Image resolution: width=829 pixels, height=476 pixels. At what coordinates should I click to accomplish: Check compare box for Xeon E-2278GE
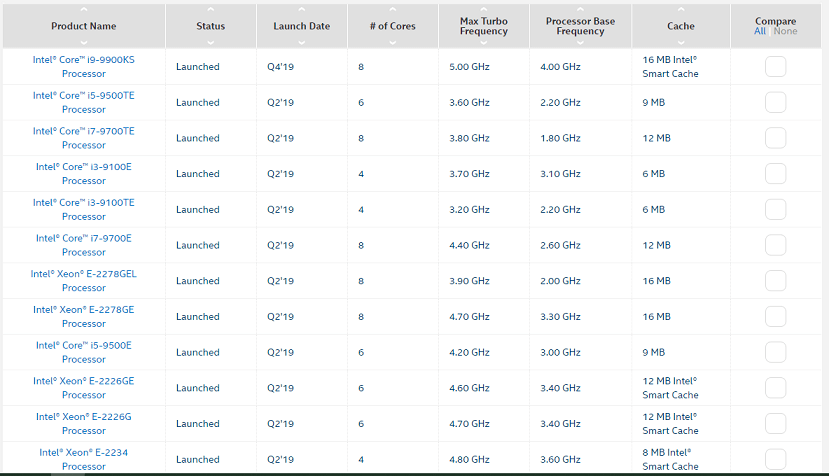coord(775,316)
